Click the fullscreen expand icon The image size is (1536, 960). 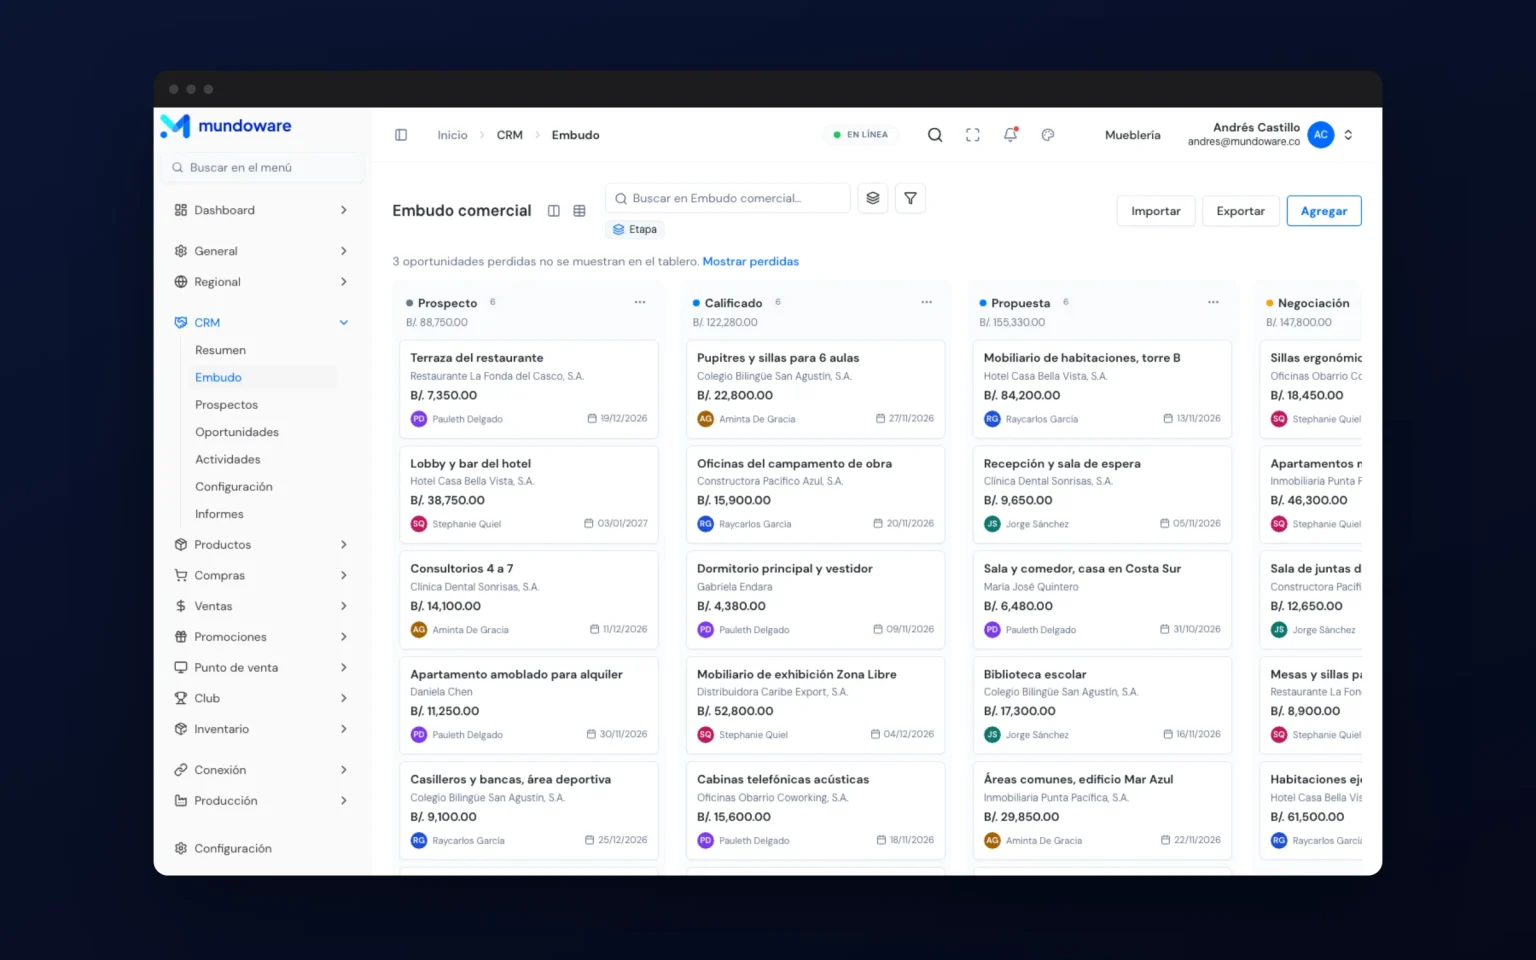click(973, 135)
